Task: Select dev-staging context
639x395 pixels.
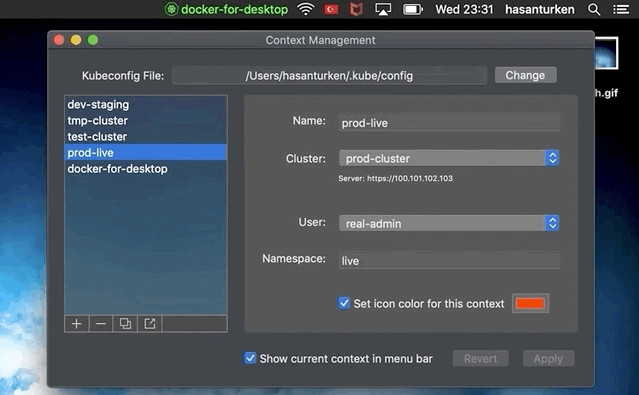Action: [x=145, y=104]
